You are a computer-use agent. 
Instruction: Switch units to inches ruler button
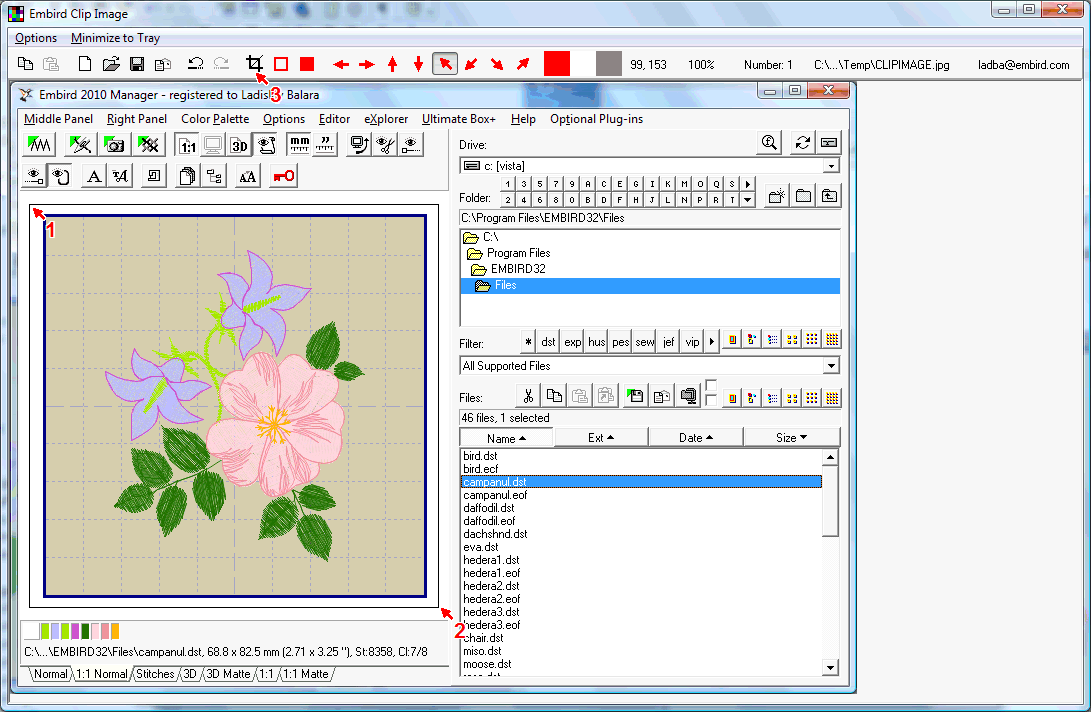tap(325, 145)
